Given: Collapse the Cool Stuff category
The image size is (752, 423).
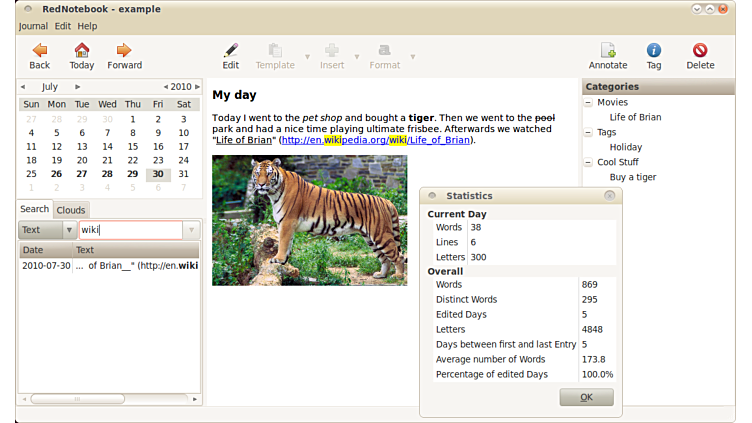Looking at the screenshot, I should click(x=588, y=162).
